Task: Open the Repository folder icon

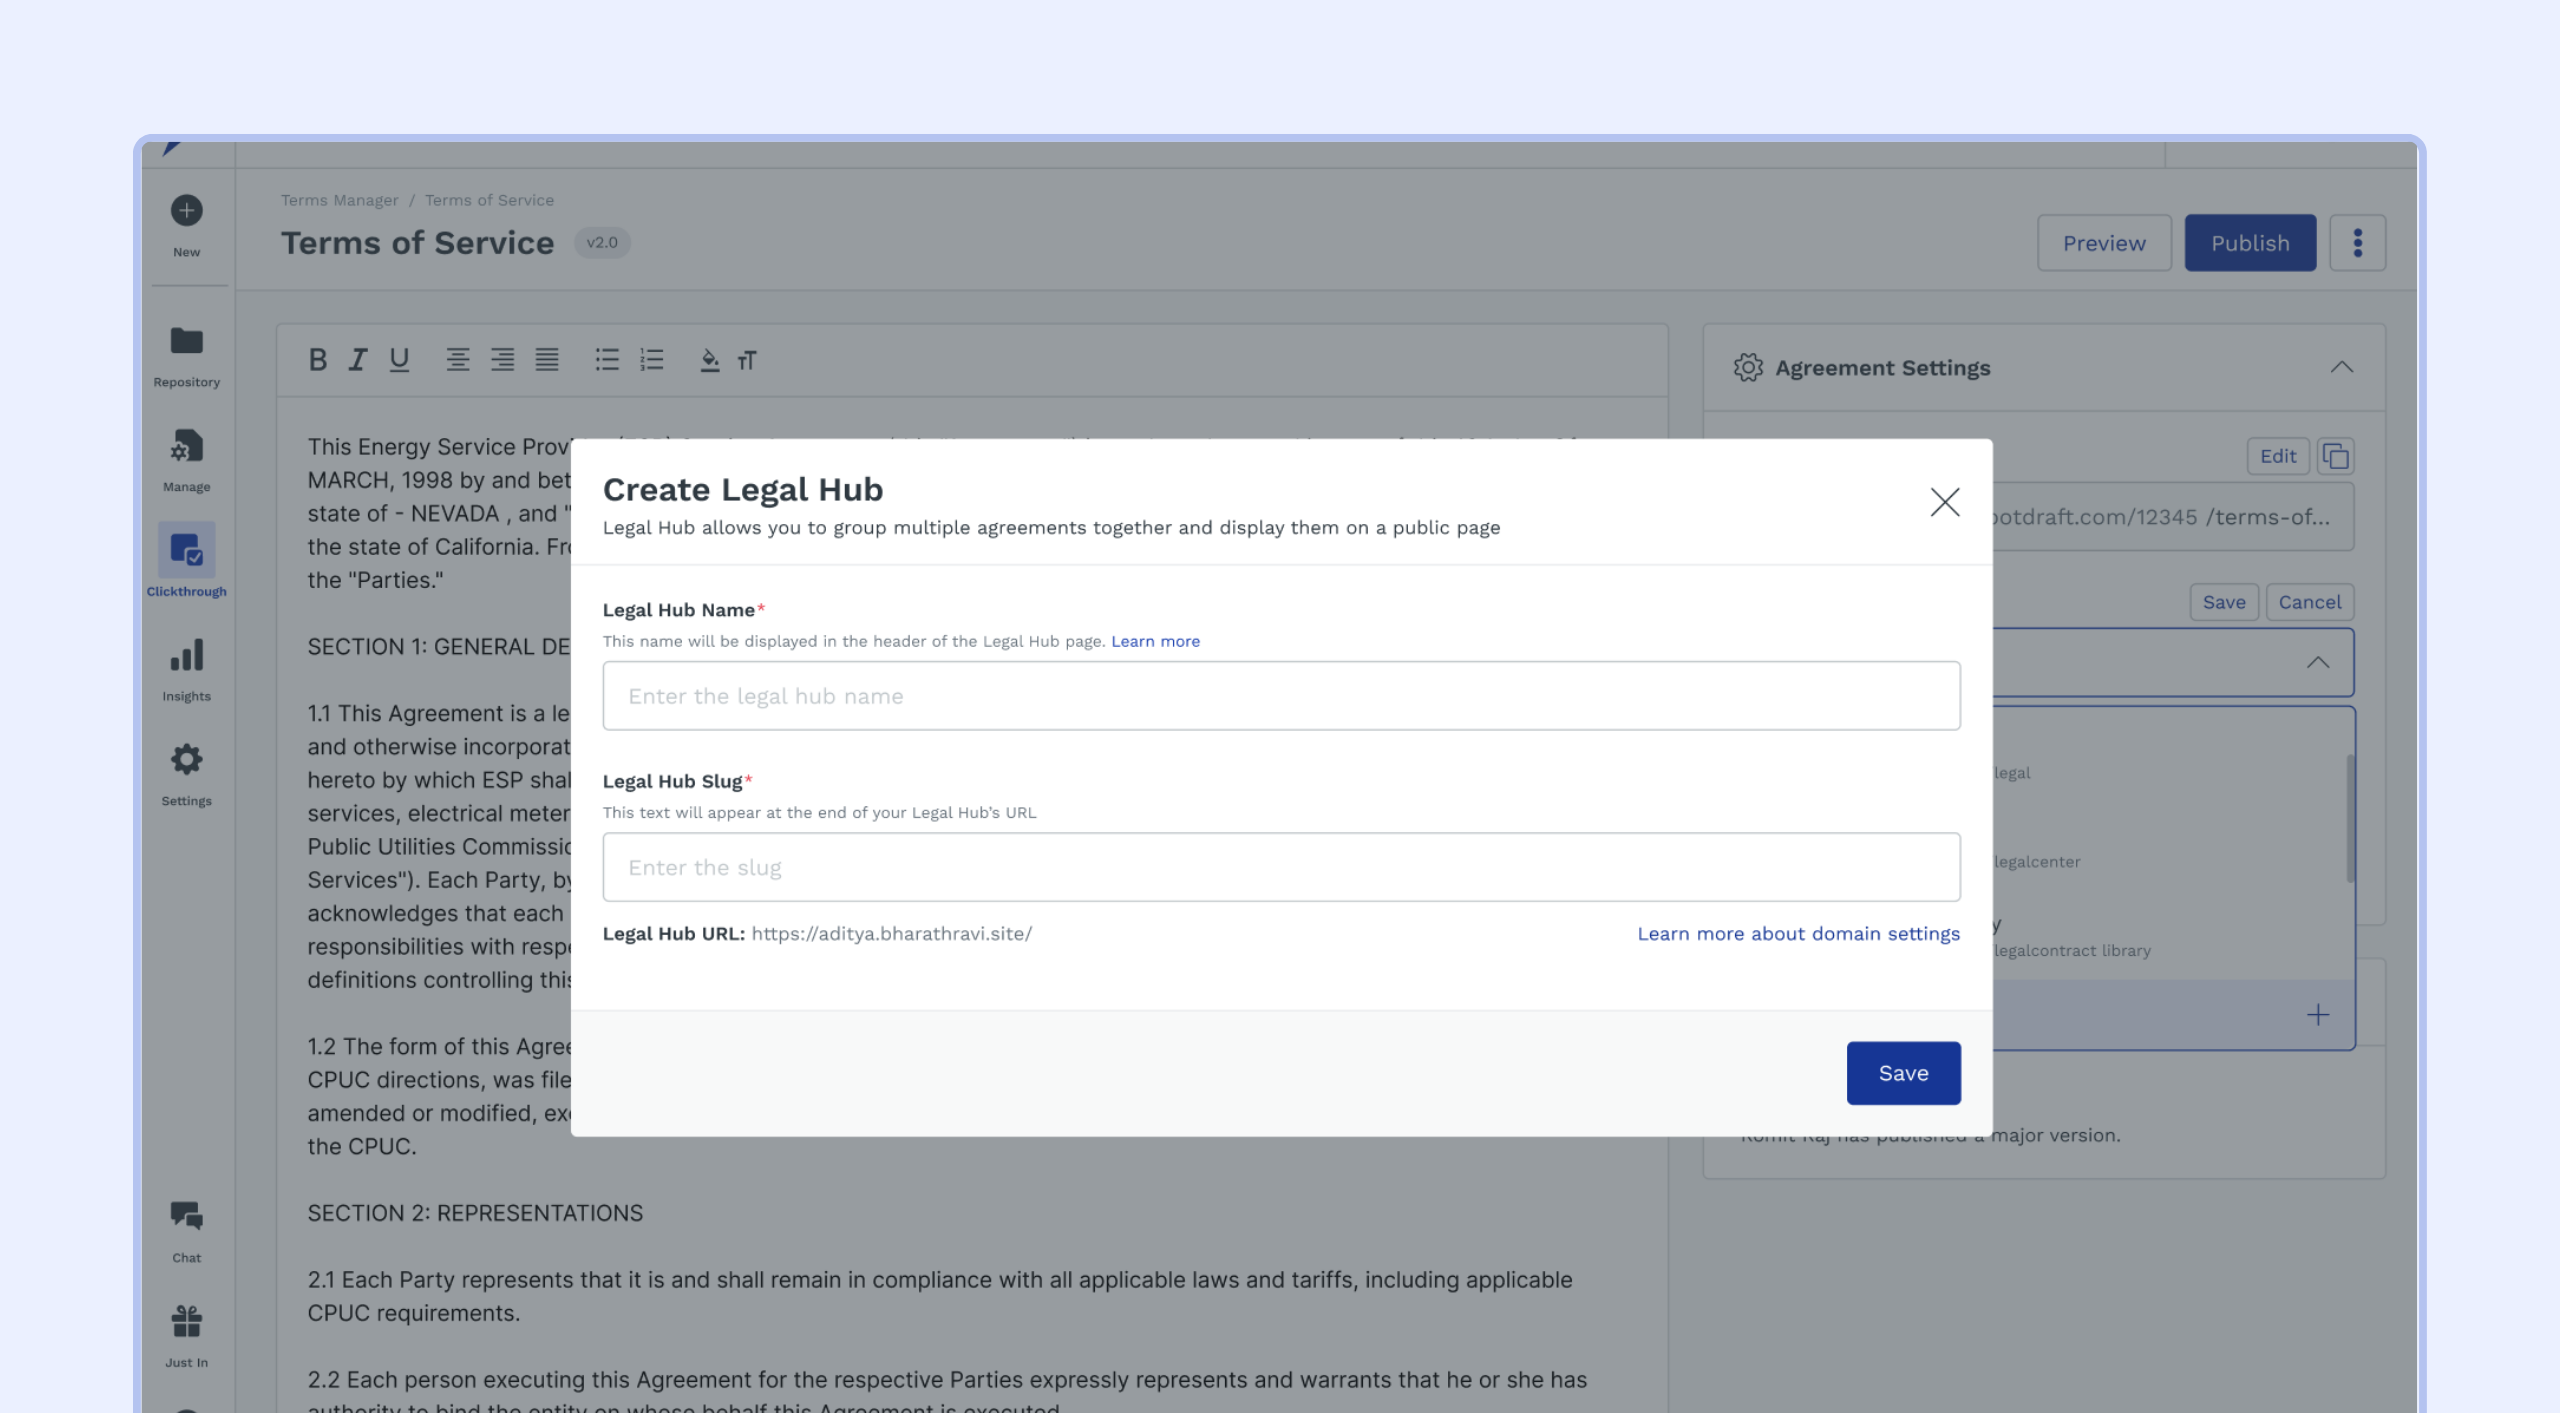Action: (186, 341)
